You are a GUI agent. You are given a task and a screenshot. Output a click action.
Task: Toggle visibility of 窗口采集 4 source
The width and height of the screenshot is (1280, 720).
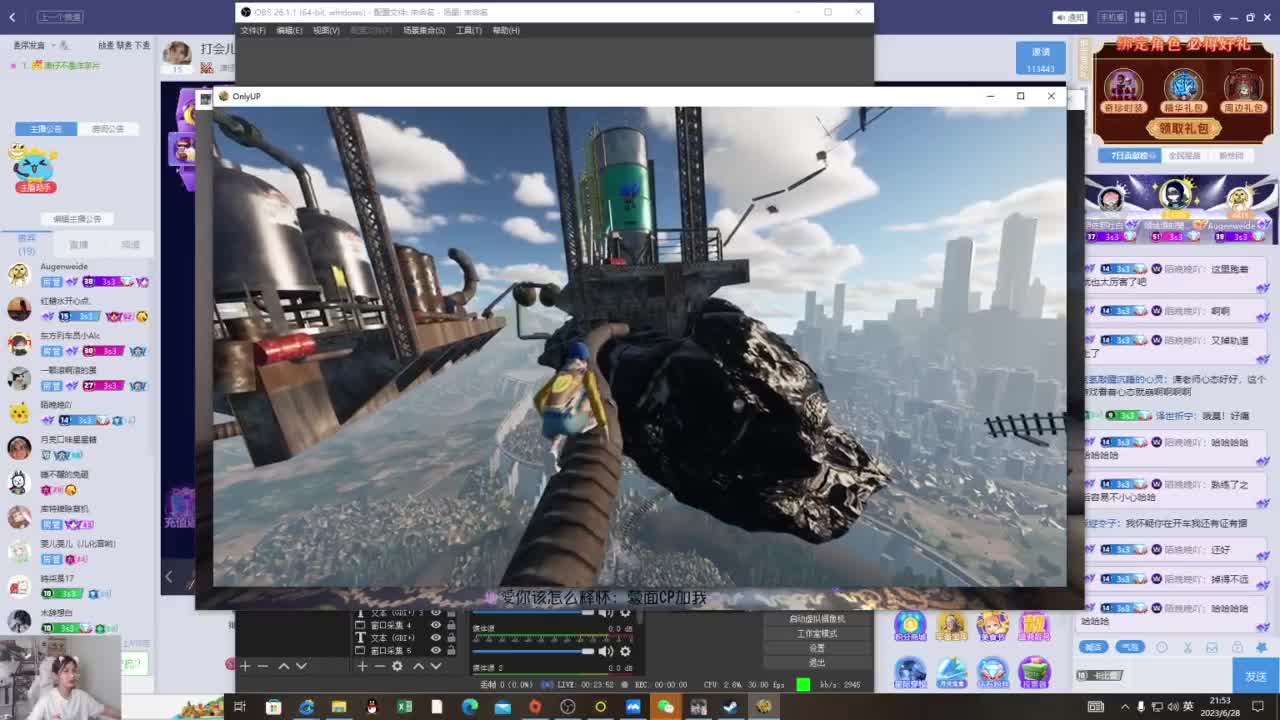pos(436,625)
